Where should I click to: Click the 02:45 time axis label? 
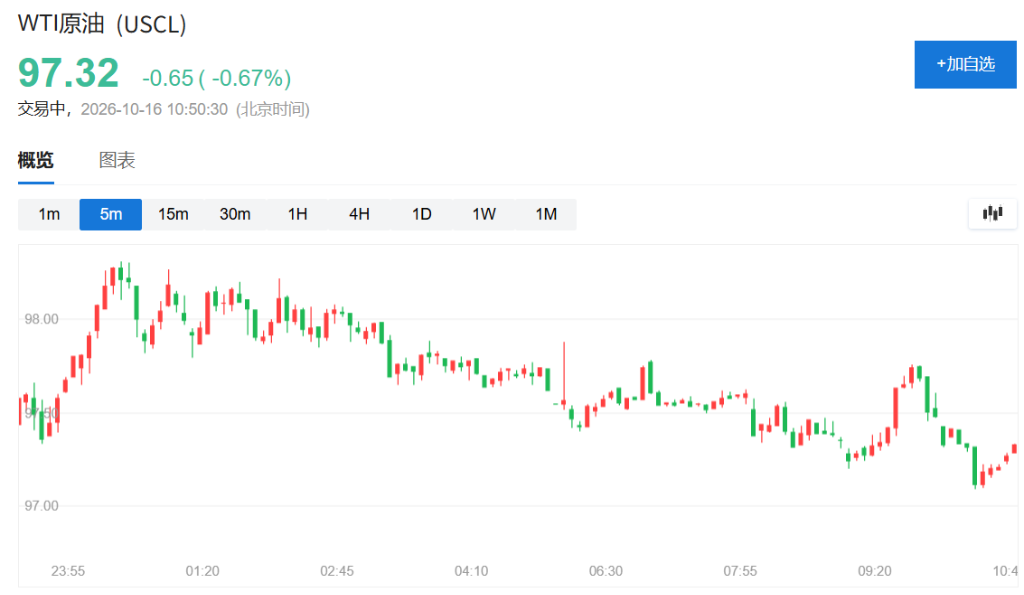[337, 571]
